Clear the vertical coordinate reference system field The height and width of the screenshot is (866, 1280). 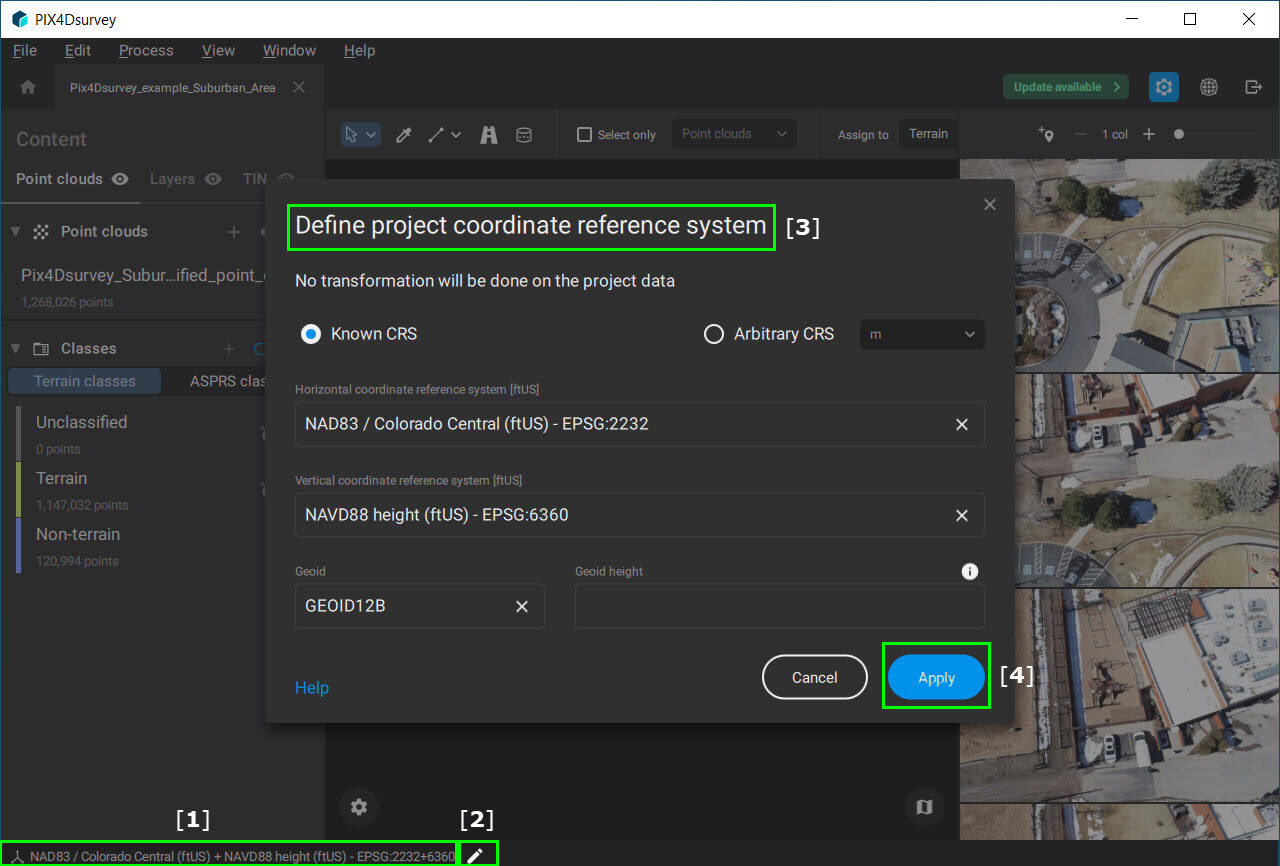962,515
